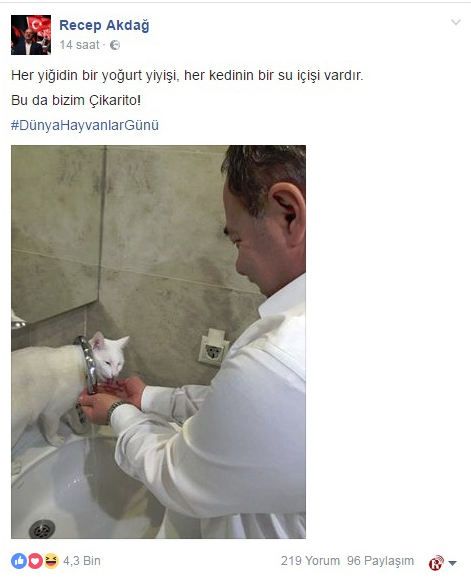Open the Recep Akdağ profile name link
This screenshot has width=471, height=579.
104,25
